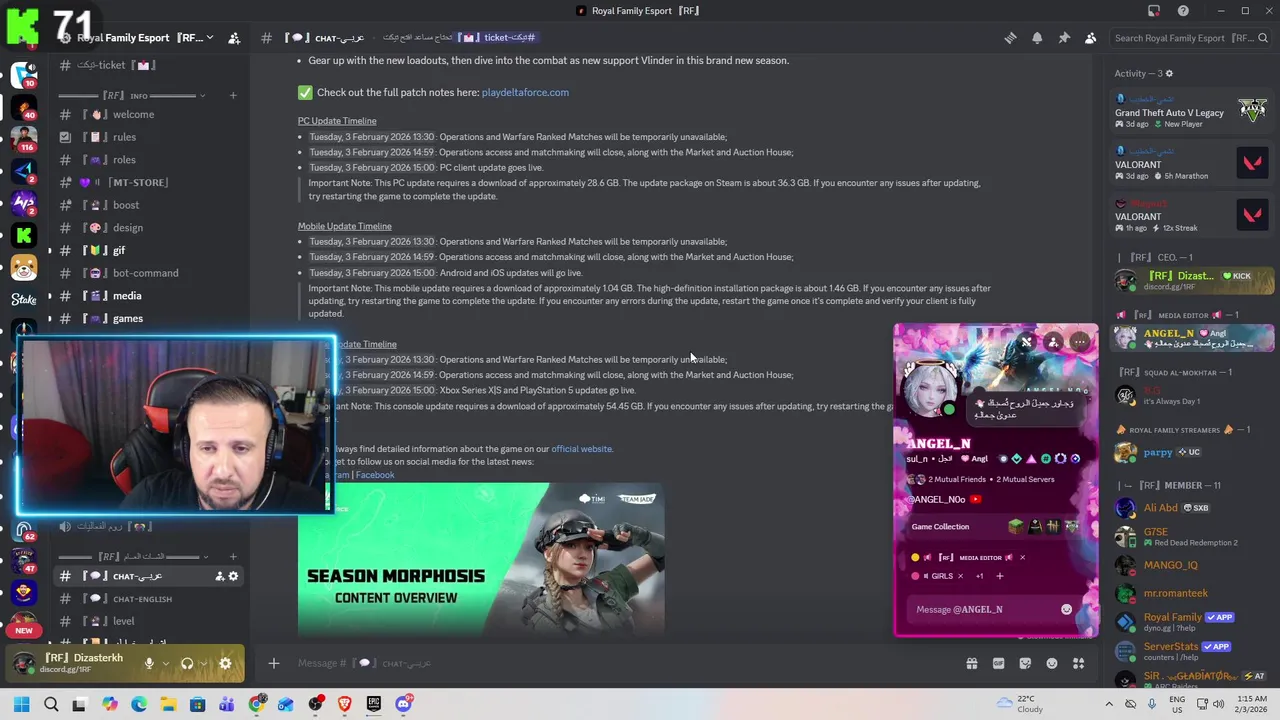View 2 Mutual Friends on profile

tap(957, 479)
